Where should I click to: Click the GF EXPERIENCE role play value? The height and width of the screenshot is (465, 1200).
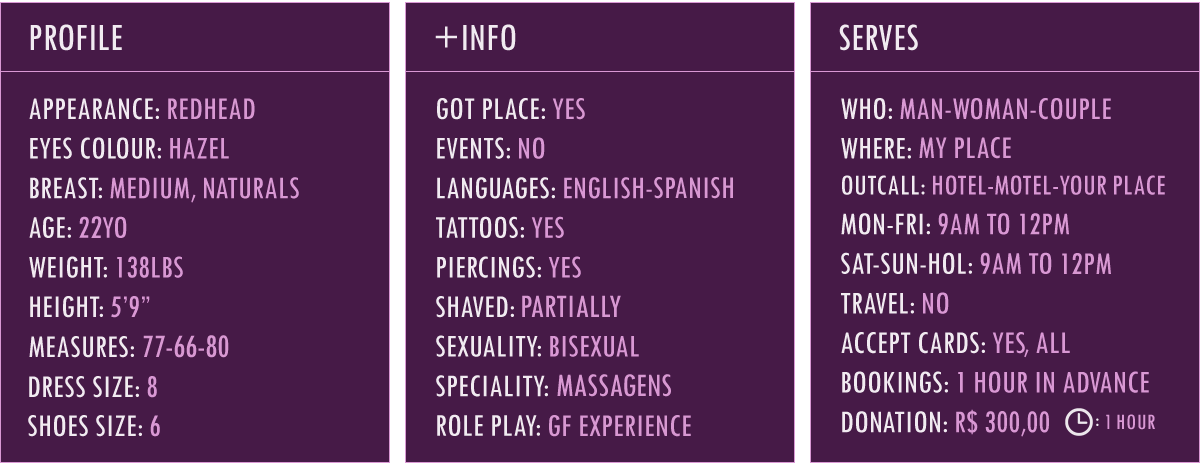[x=619, y=426]
